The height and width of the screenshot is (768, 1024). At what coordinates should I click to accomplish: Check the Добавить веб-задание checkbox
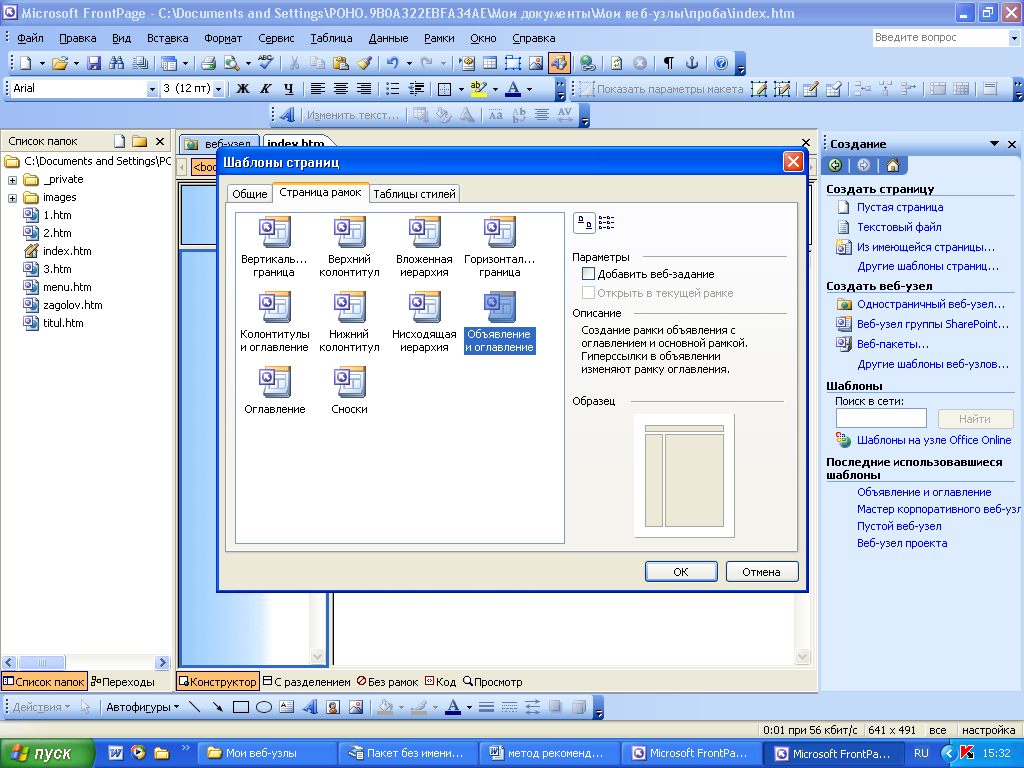click(588, 274)
